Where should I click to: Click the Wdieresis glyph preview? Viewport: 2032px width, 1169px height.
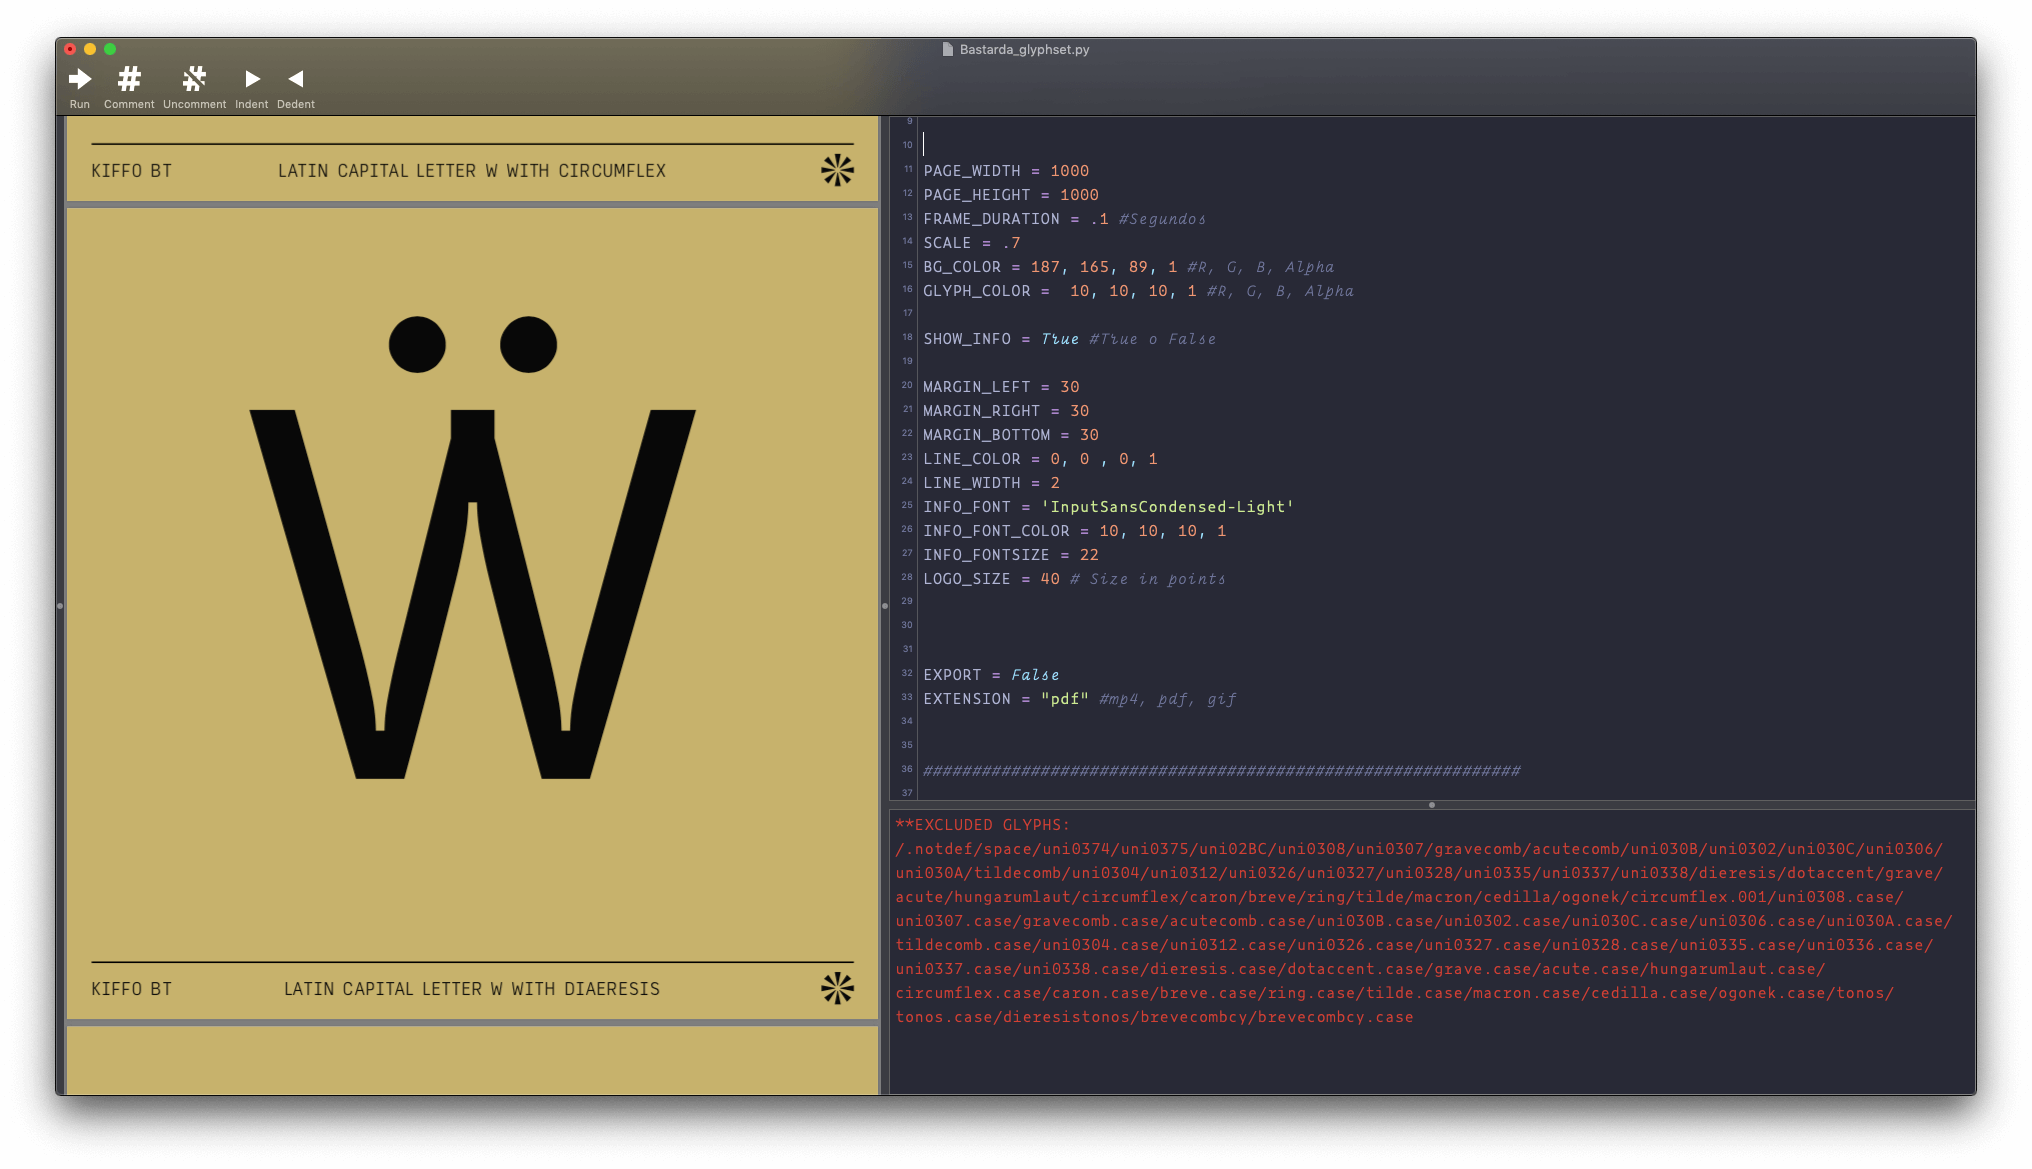tap(472, 547)
